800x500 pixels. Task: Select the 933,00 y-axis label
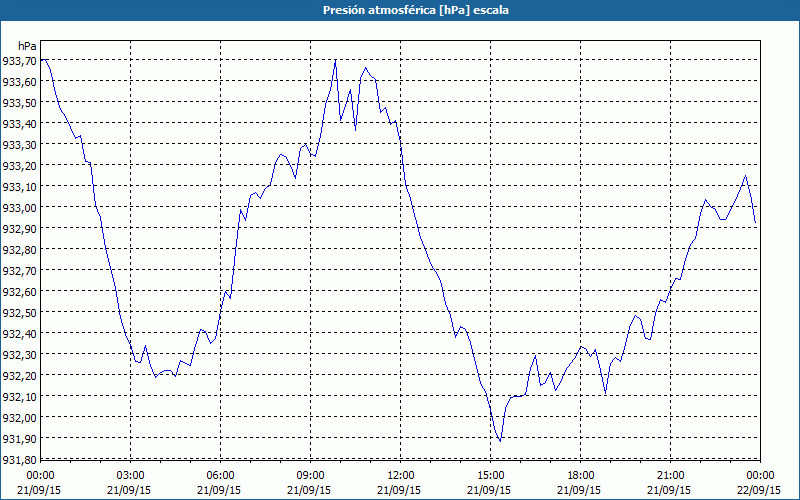[19, 208]
